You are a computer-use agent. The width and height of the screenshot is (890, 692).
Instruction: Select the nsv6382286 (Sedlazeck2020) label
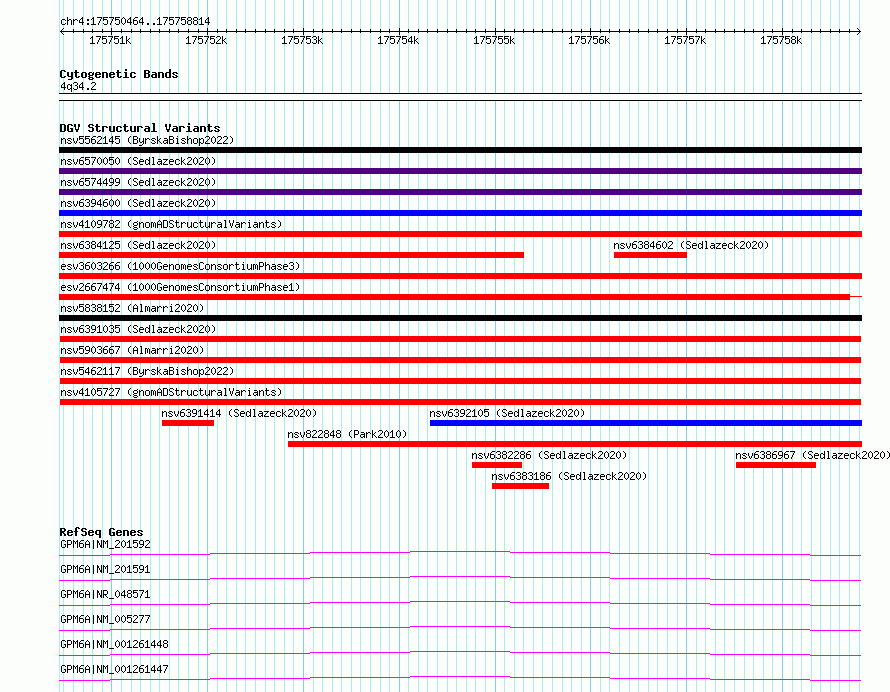click(549, 455)
